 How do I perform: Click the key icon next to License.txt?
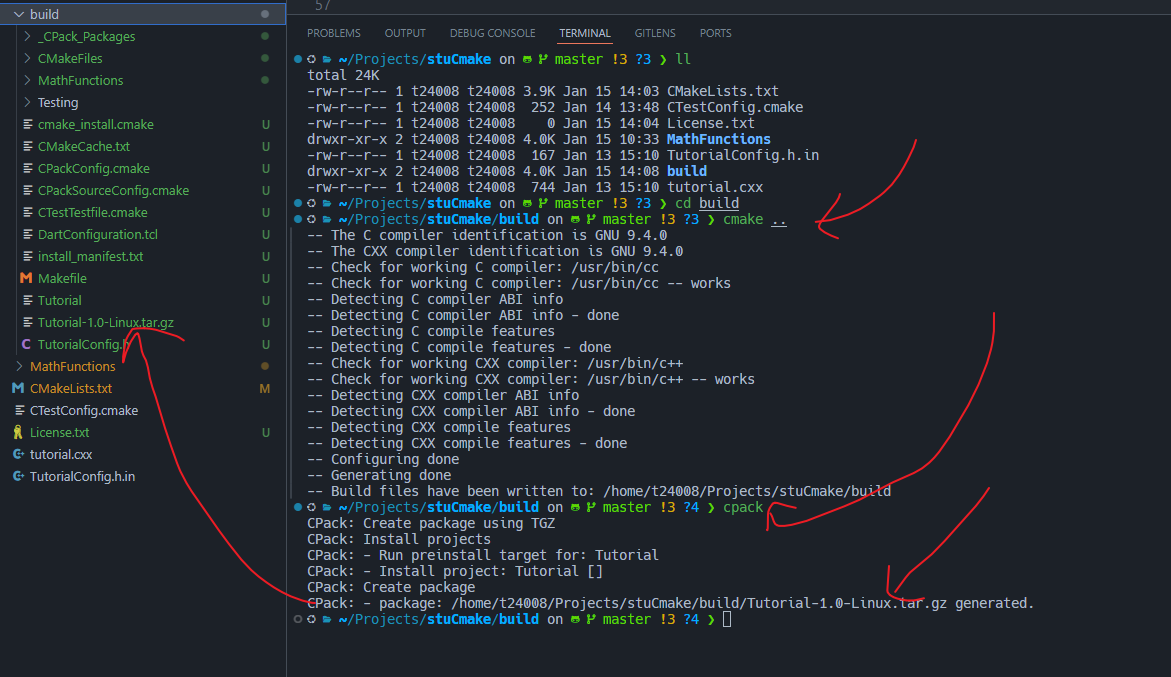coord(18,432)
